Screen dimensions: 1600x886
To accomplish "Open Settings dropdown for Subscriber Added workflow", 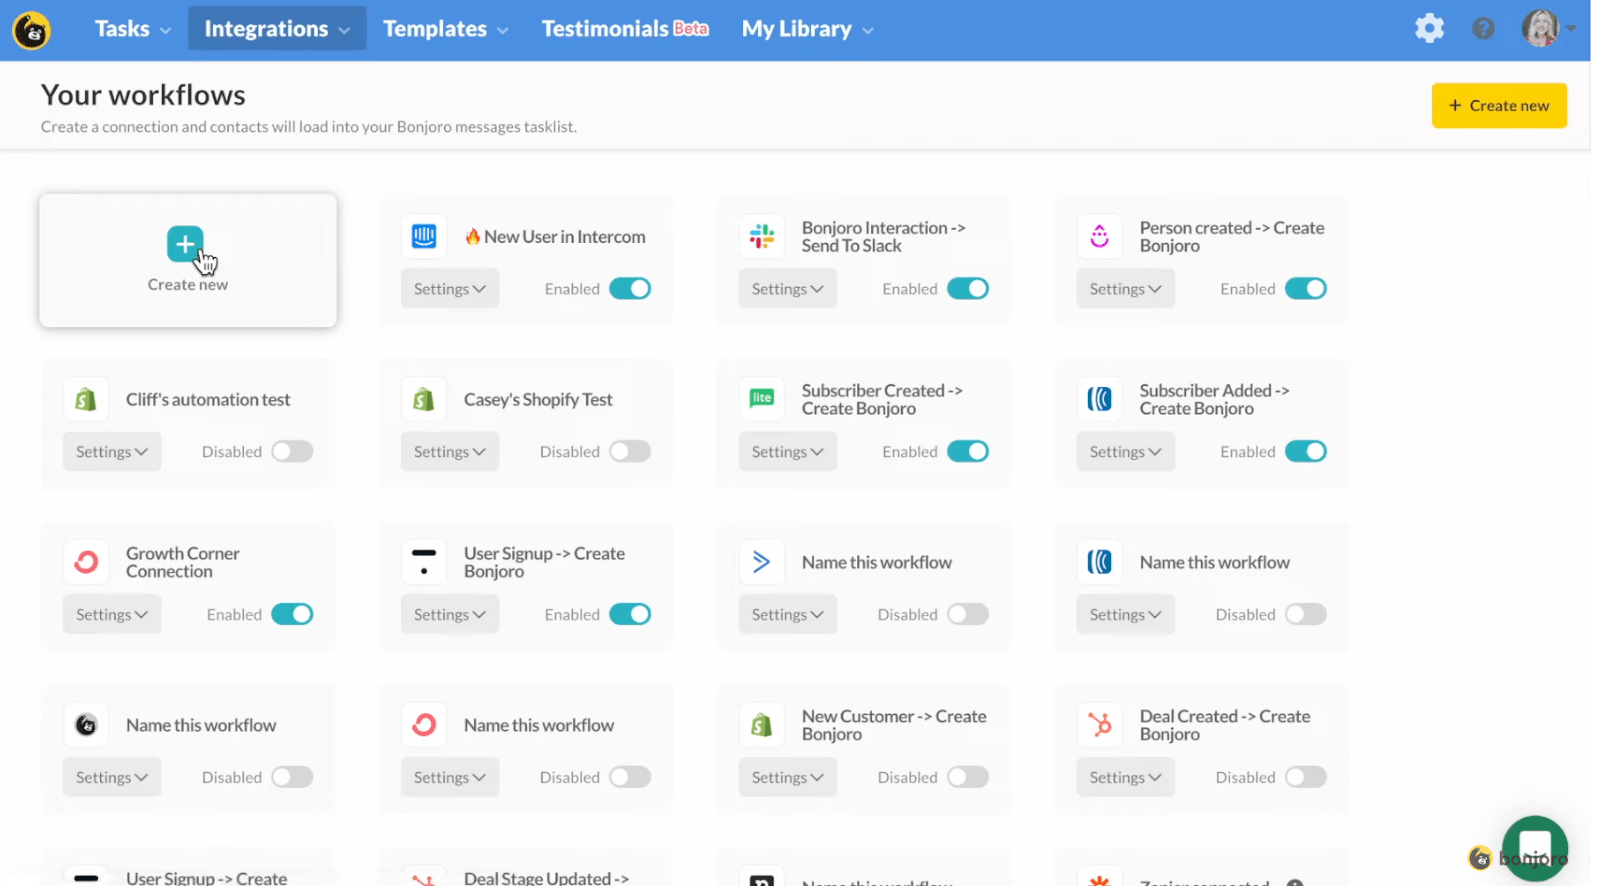I will [x=1125, y=452].
